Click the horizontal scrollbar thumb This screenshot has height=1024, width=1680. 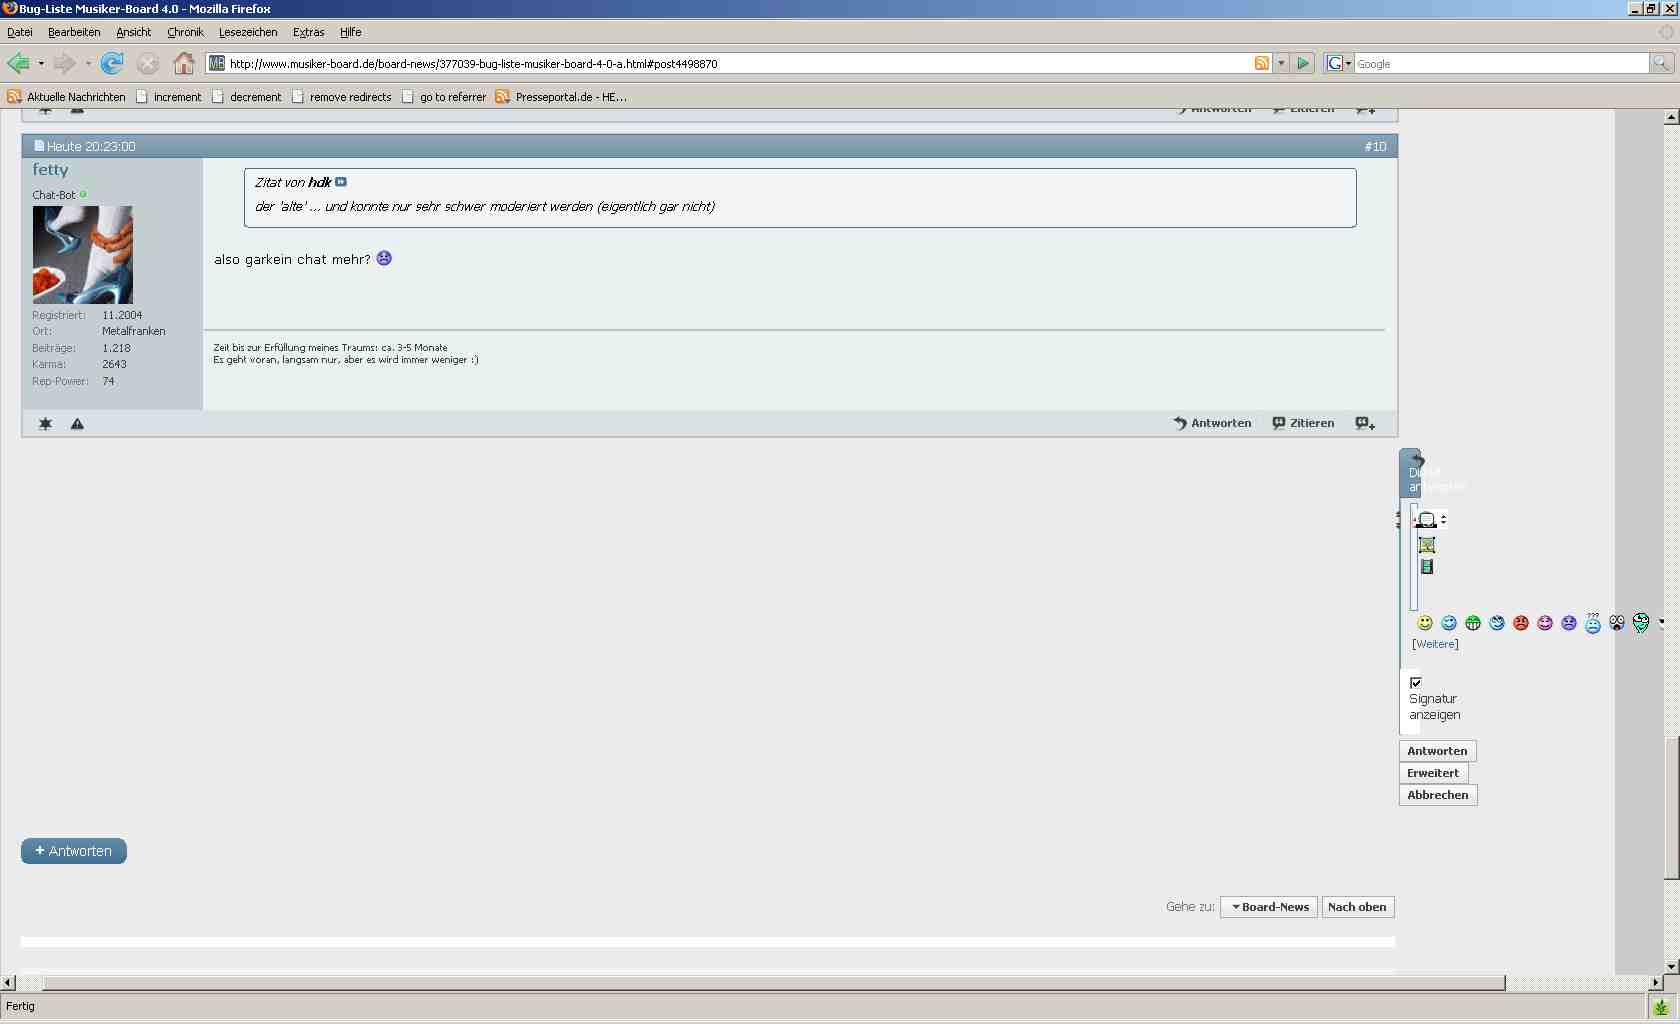(x=774, y=983)
